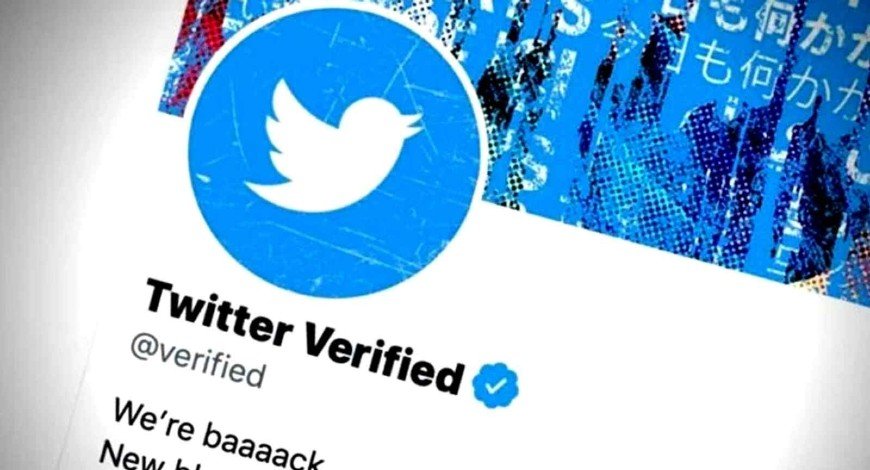Click the white bird's tail feathers
870x470 pixels.
click(264, 189)
